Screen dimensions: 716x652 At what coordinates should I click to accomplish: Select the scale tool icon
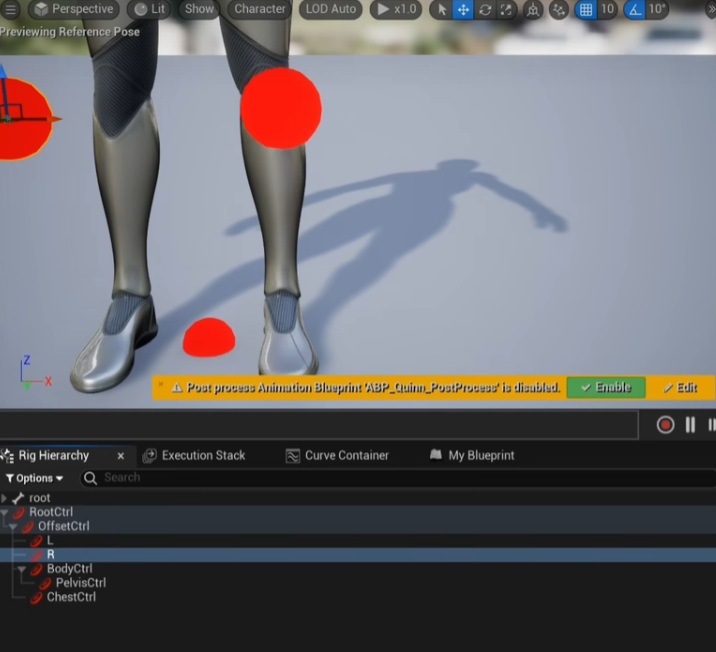pos(507,9)
